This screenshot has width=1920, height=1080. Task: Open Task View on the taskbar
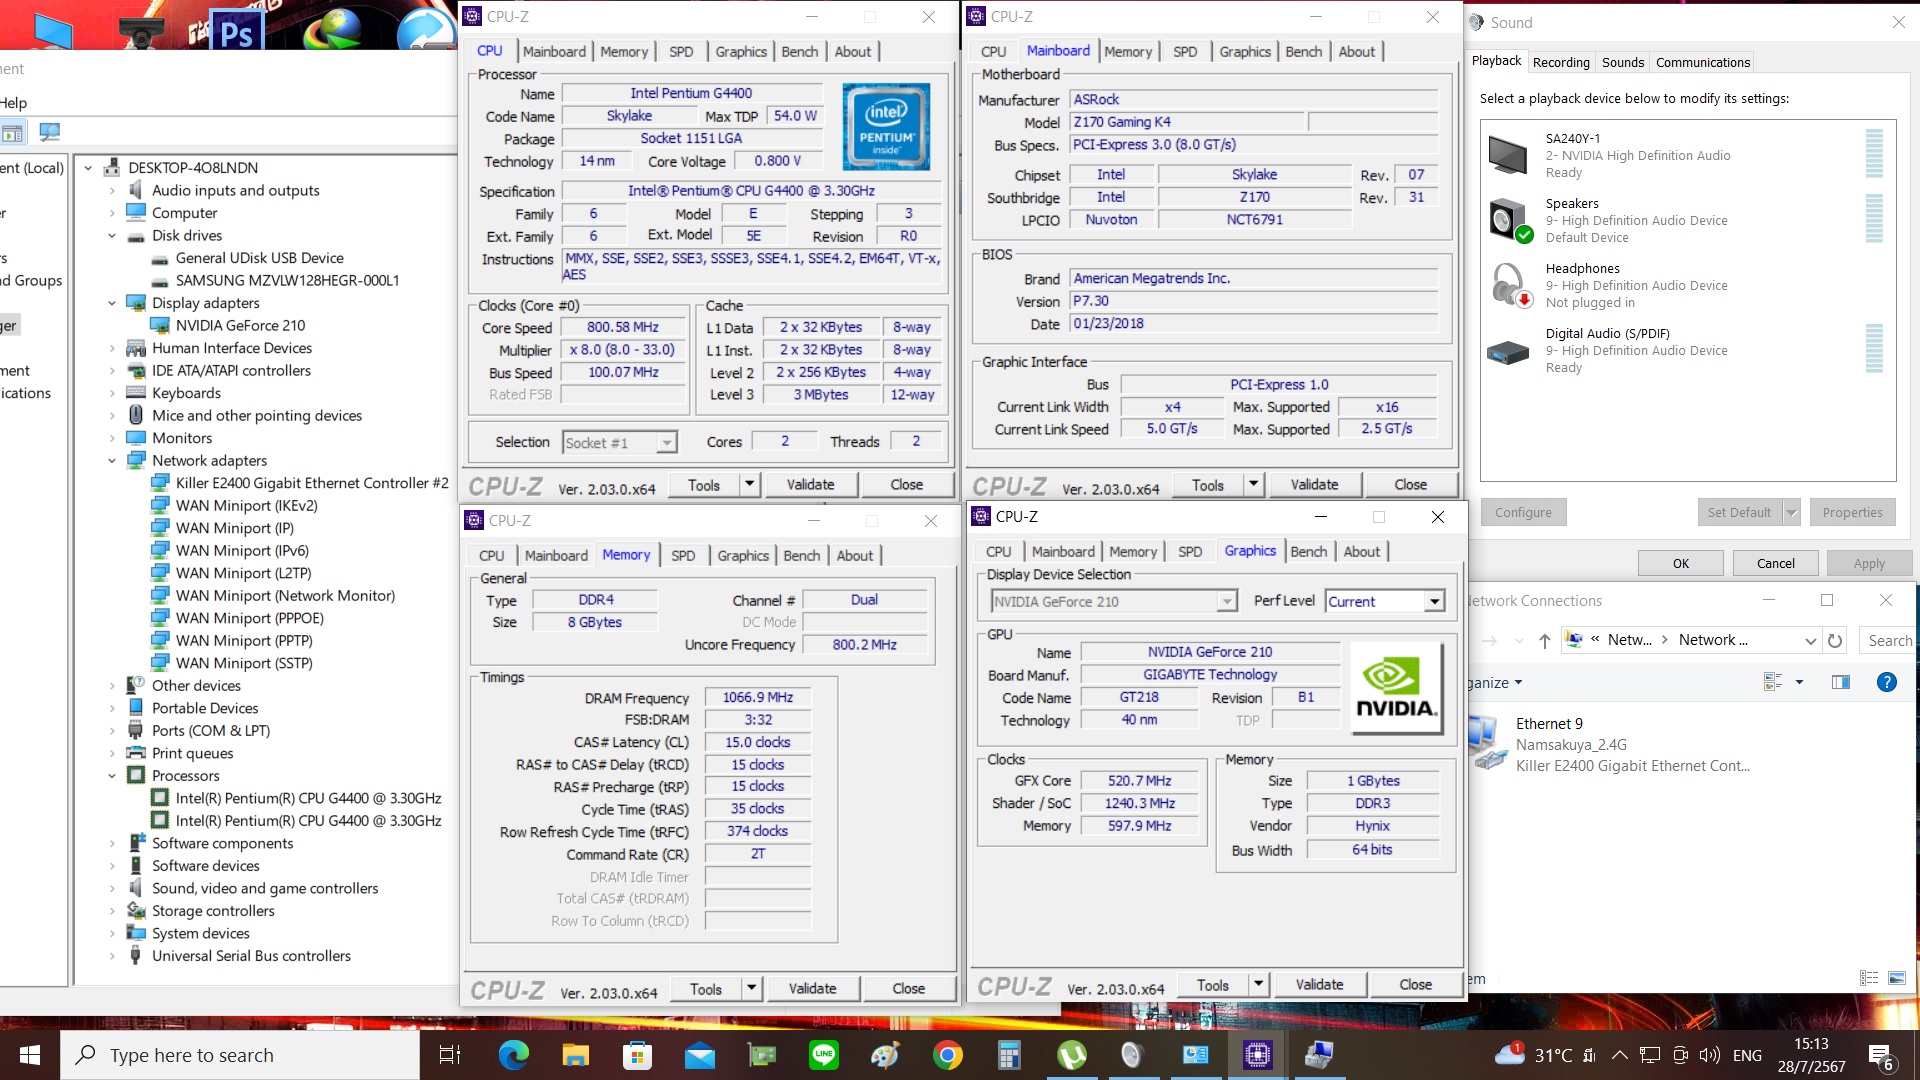(x=450, y=1055)
